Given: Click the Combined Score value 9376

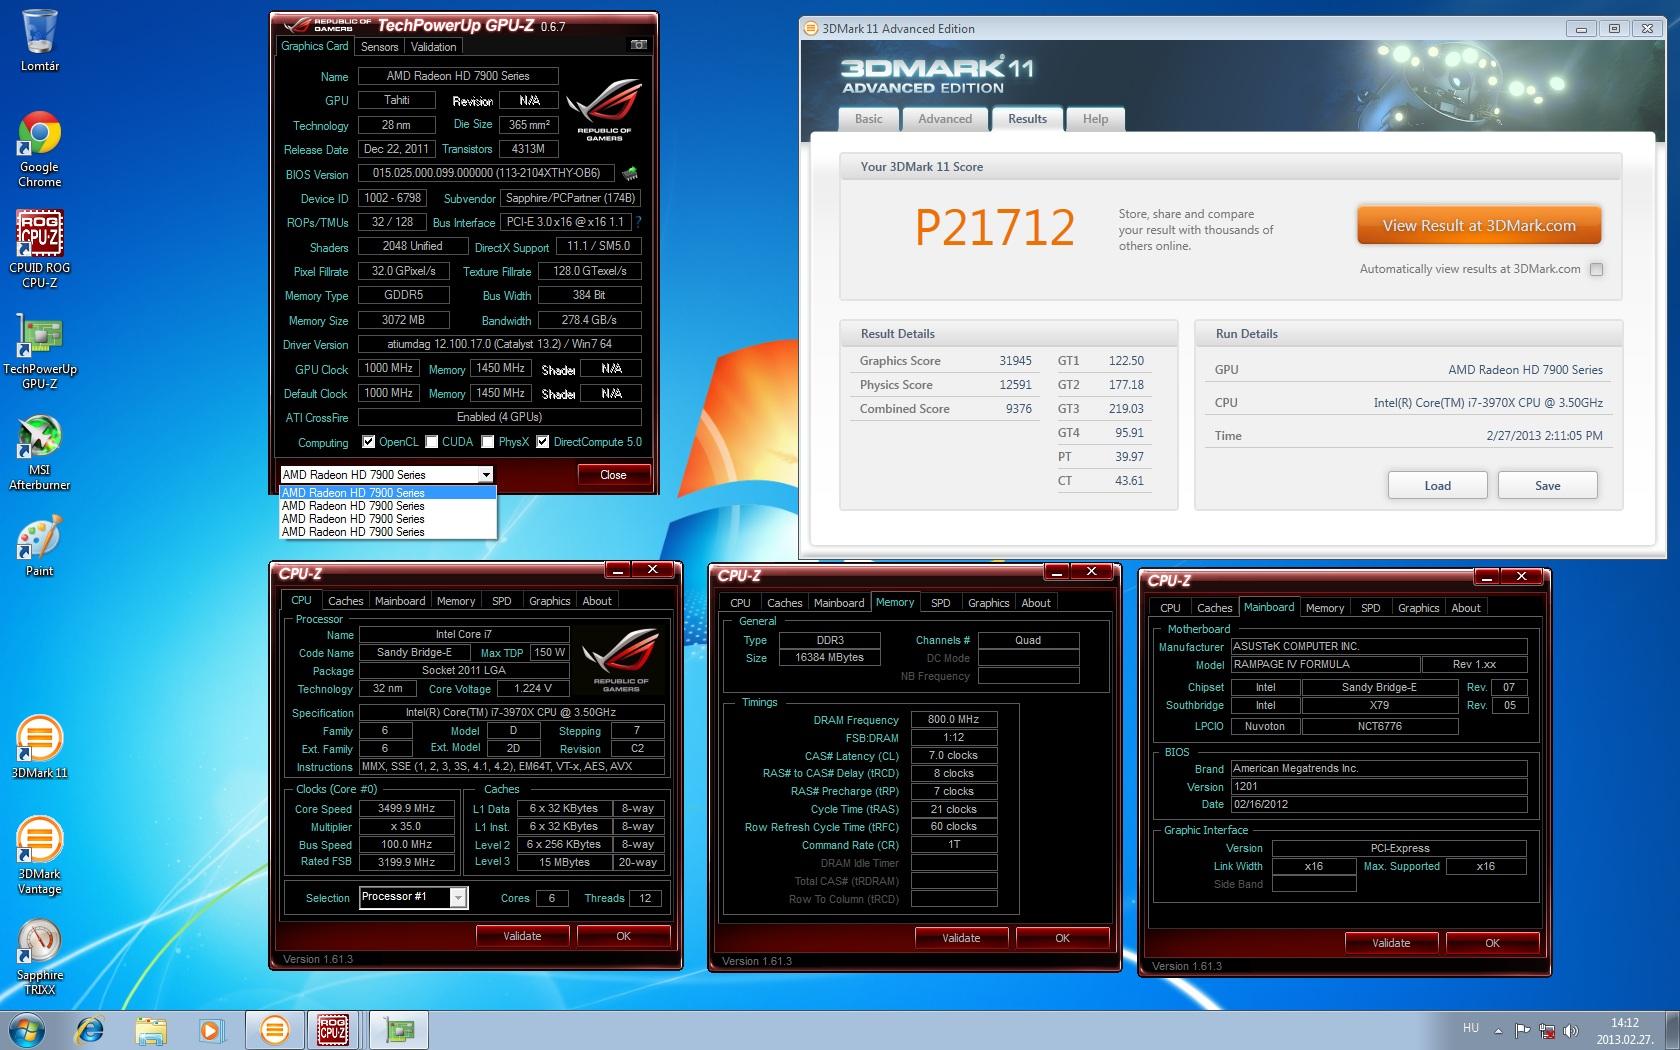Looking at the screenshot, I should (1018, 409).
